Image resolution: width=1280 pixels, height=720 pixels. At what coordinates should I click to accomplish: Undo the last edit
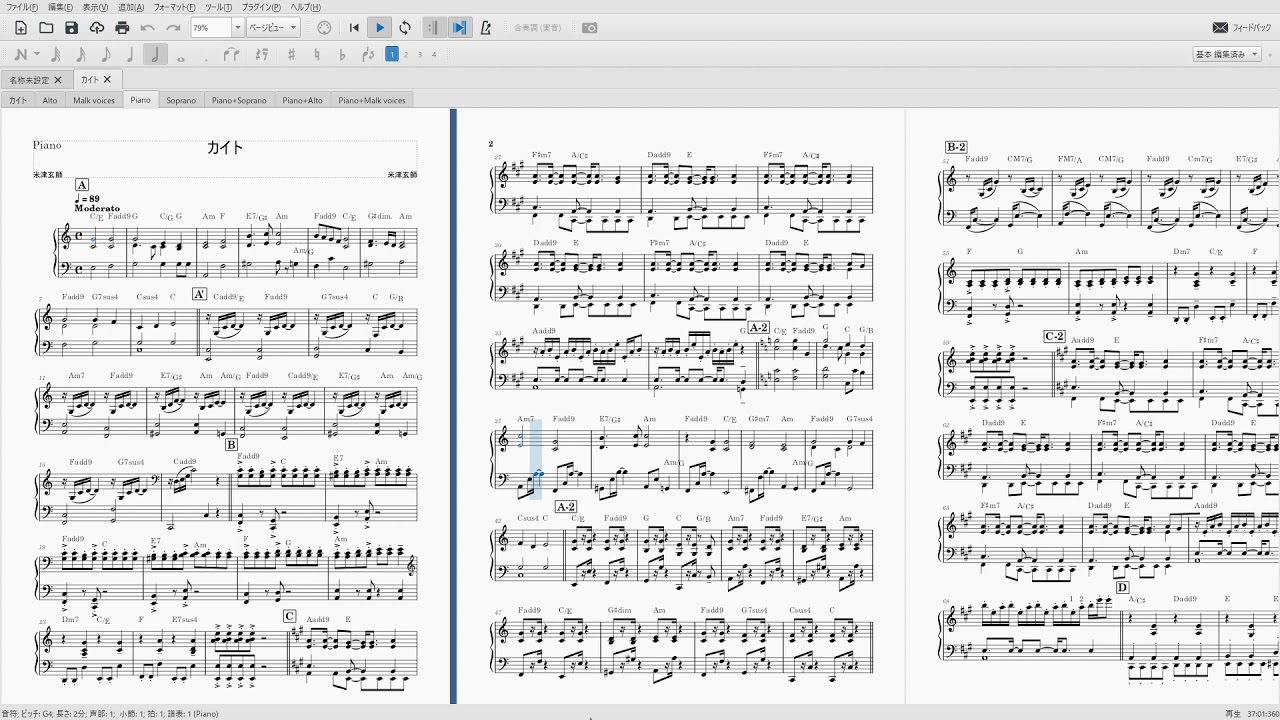pos(148,28)
